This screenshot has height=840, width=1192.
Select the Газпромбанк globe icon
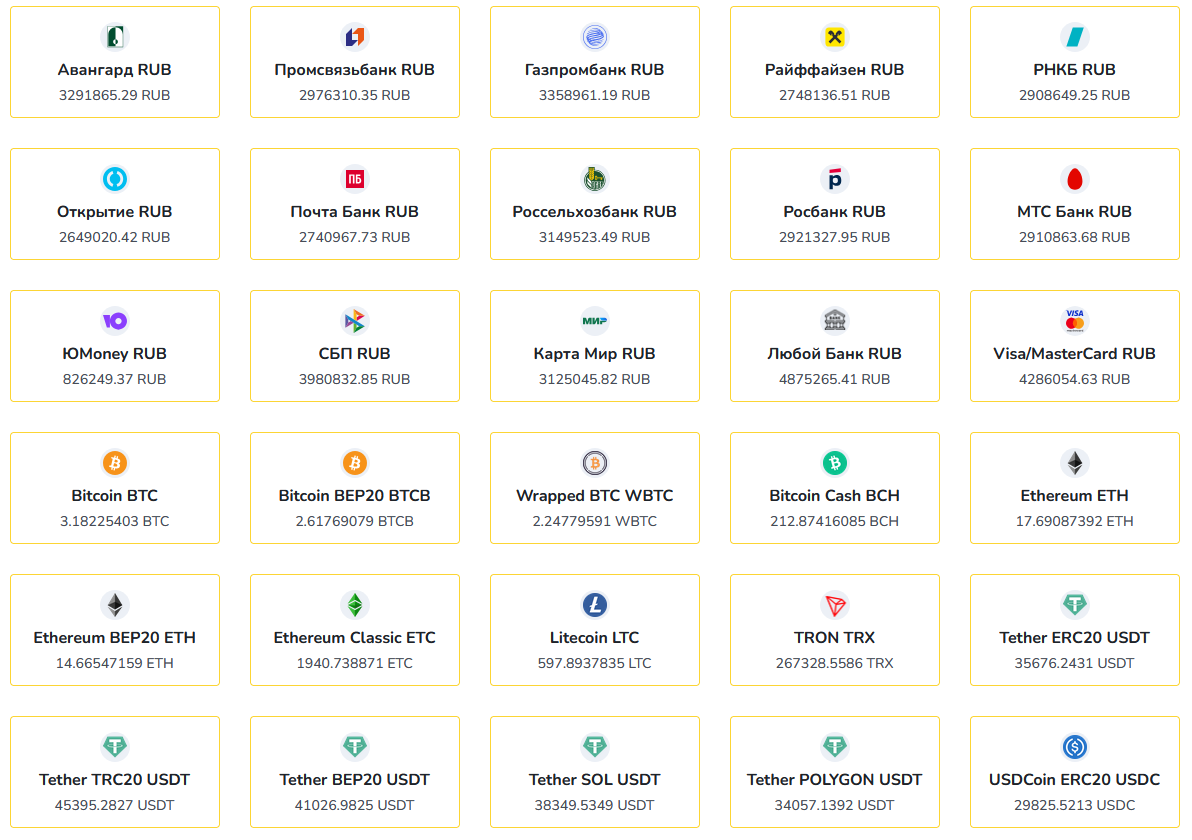(x=594, y=36)
